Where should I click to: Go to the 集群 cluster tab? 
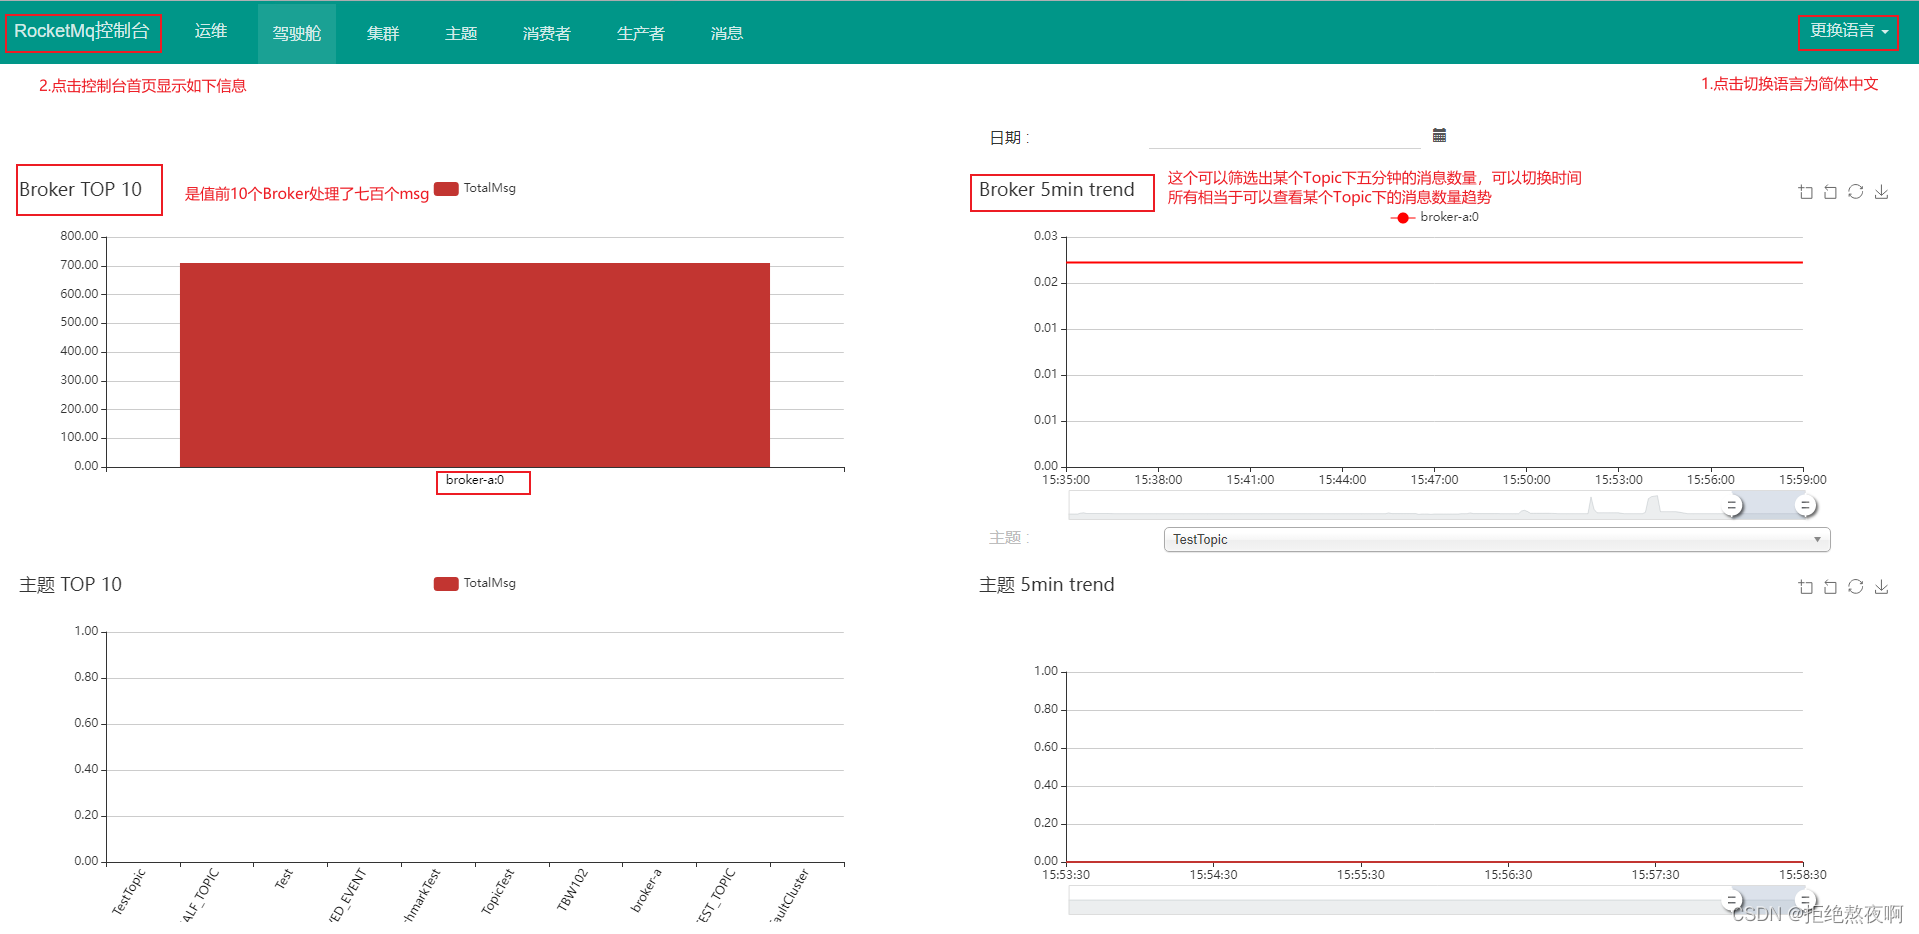click(383, 33)
